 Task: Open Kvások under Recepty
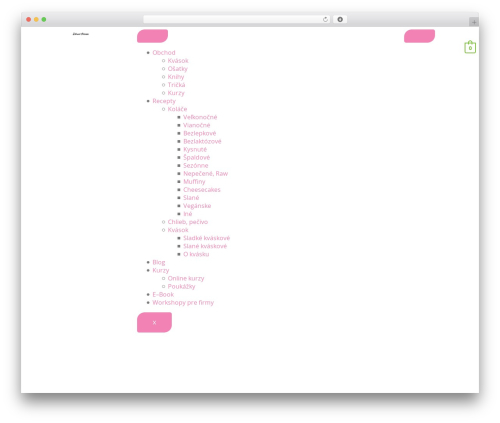(178, 230)
